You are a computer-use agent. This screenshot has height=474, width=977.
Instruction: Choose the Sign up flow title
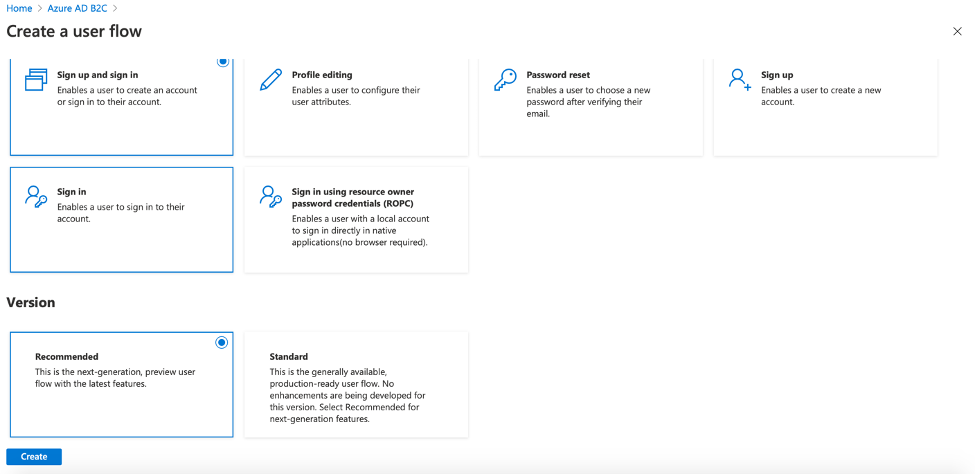pos(777,75)
